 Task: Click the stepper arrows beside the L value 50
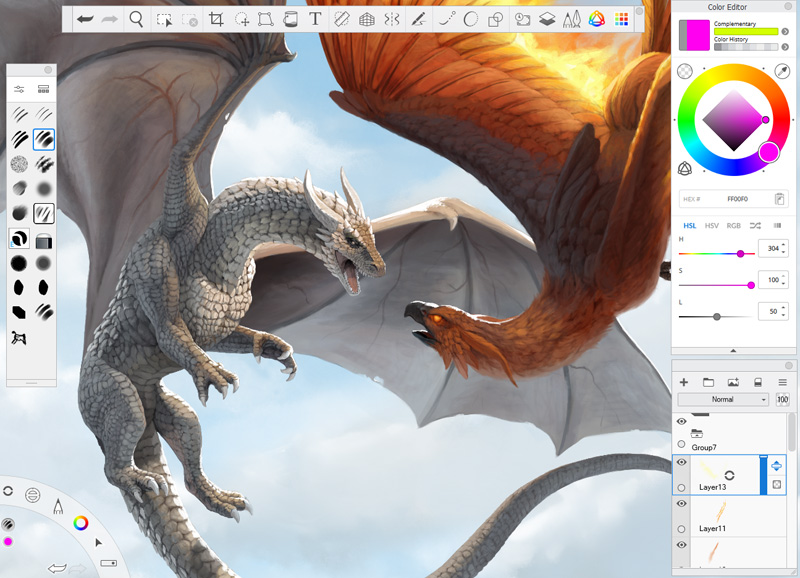784,311
